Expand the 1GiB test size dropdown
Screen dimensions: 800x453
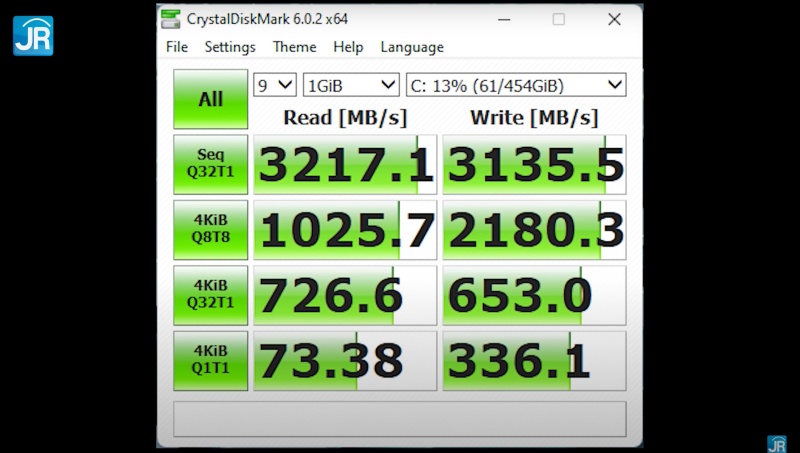[x=351, y=85]
